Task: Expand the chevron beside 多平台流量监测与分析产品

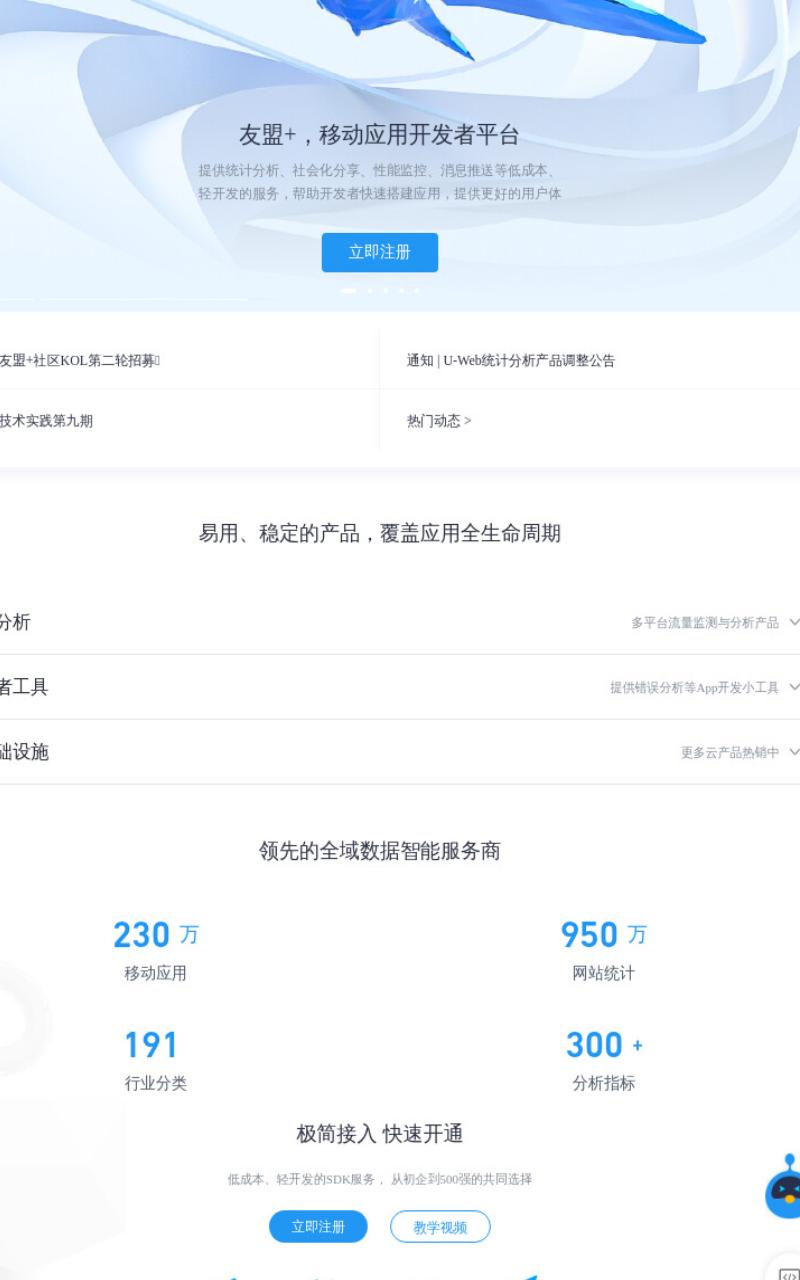Action: click(x=794, y=622)
